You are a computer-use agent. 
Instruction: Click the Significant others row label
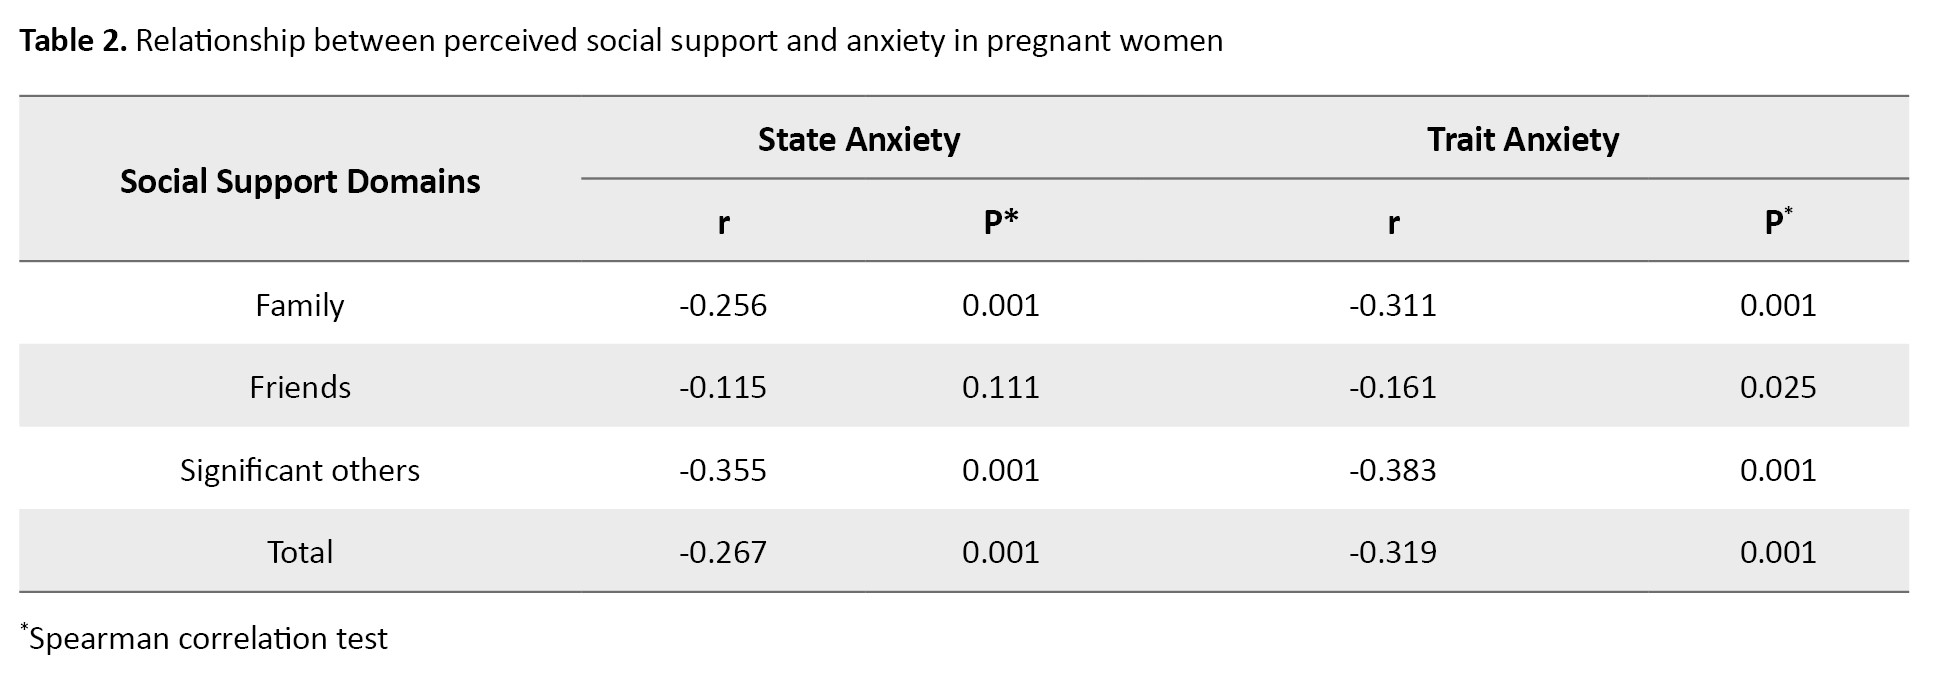[300, 470]
